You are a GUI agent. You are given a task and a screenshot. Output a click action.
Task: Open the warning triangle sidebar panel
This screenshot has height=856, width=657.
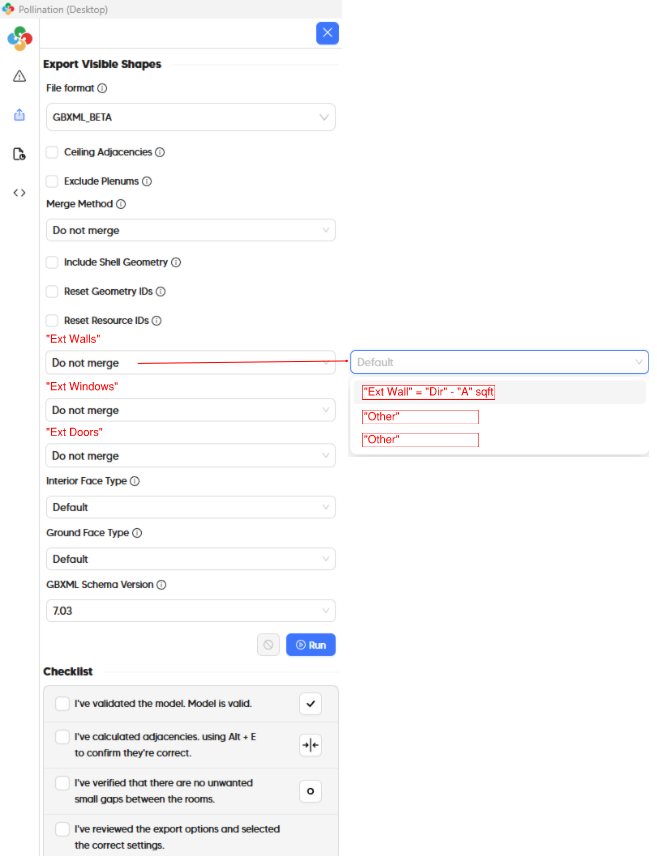pyautogui.click(x=19, y=77)
